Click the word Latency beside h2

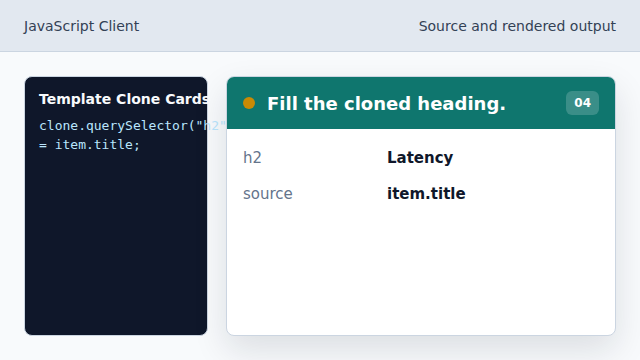(x=420, y=158)
